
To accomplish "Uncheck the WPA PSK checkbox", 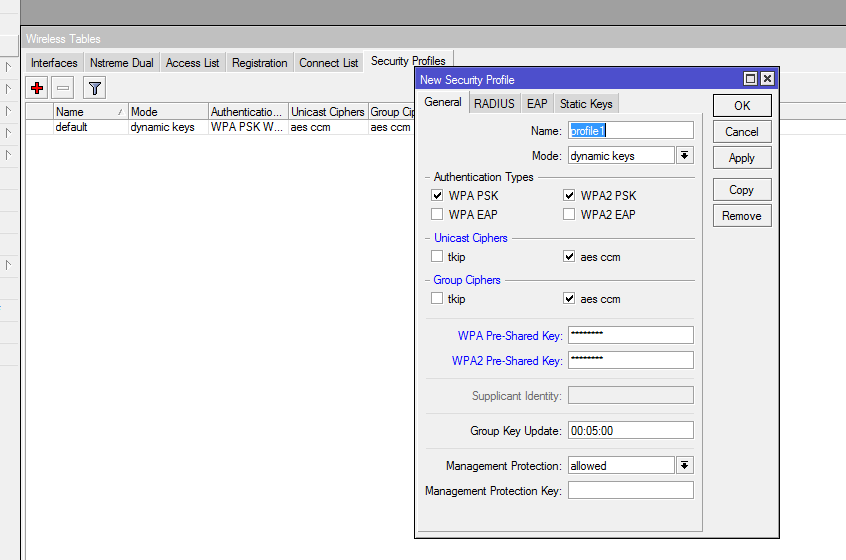I will click(x=437, y=196).
